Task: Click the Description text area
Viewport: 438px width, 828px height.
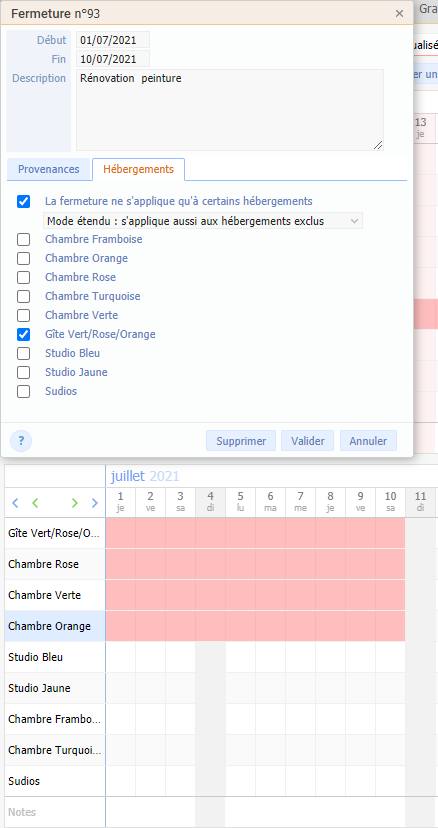Action: [x=230, y=110]
